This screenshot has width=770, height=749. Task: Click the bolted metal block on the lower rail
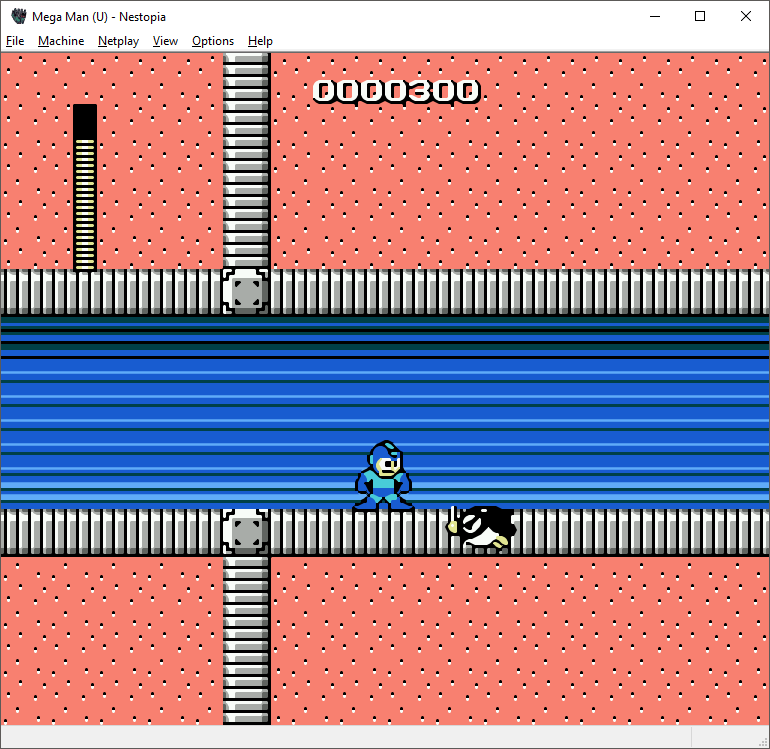246,531
